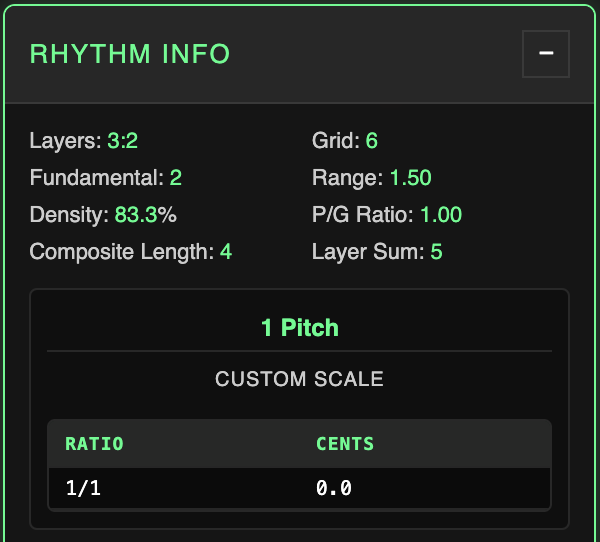Click the RATIO column header
This screenshot has width=600, height=542.
94,443
